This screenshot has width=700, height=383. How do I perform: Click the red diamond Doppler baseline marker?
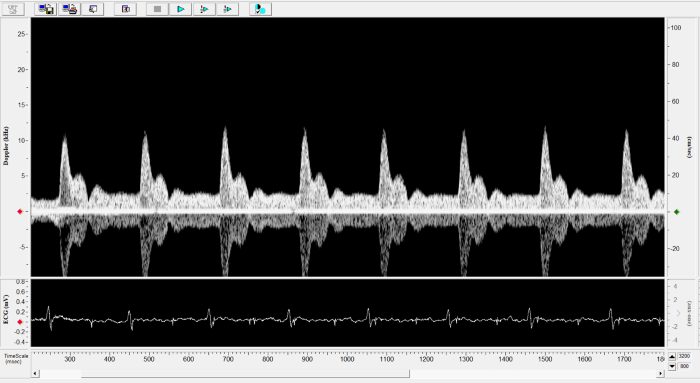(x=20, y=212)
